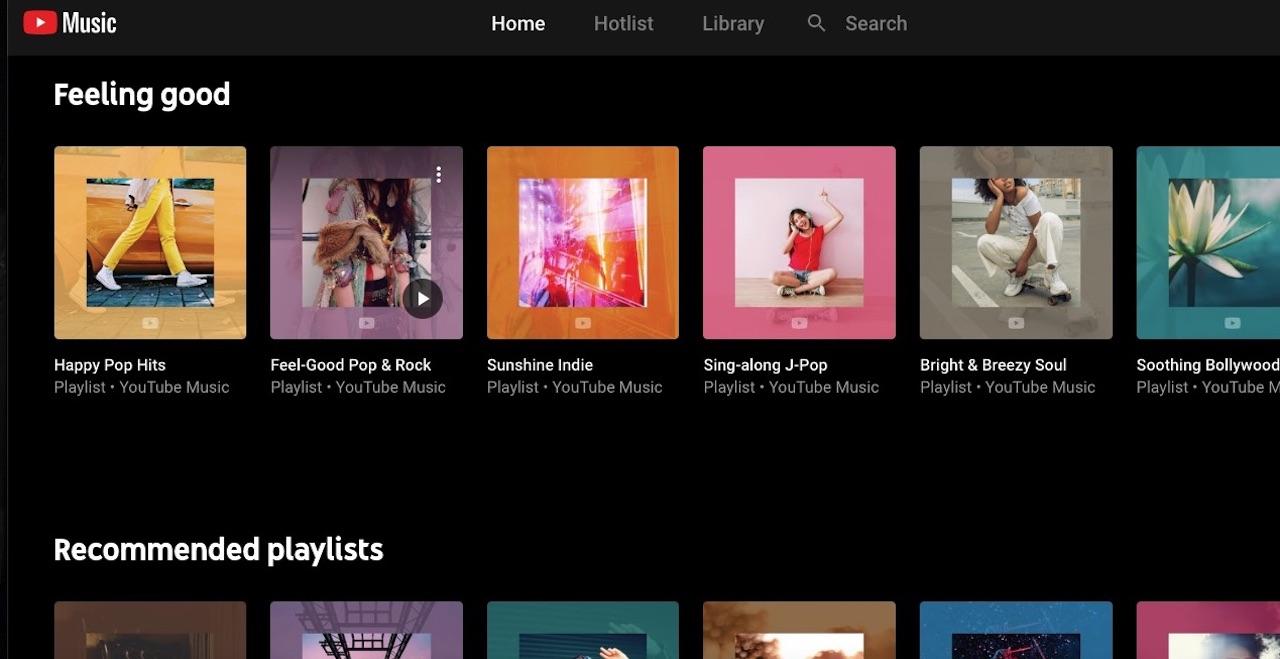Viewport: 1280px width, 659px height.
Task: Open the three-dot menu on Feel-Good Pop & Rock
Action: click(438, 175)
